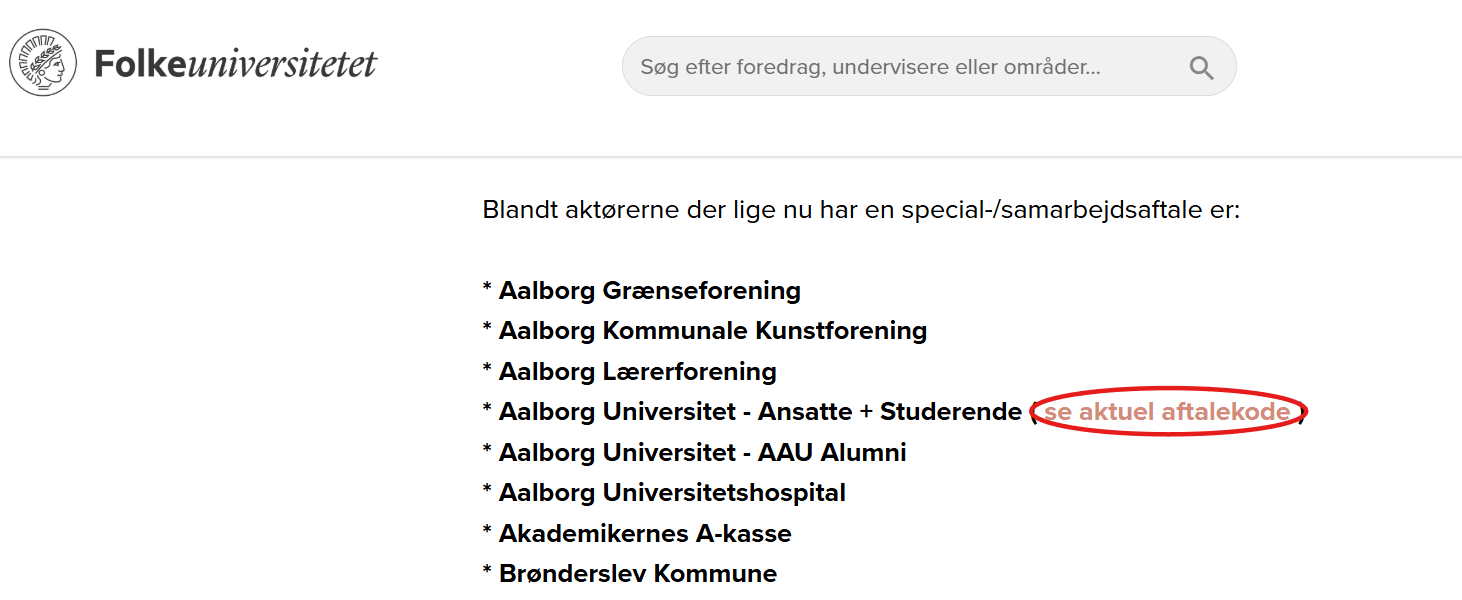
Task: Click 'Aalborg Kommunale Kunstforening' in the list
Action: pyautogui.click(x=712, y=331)
